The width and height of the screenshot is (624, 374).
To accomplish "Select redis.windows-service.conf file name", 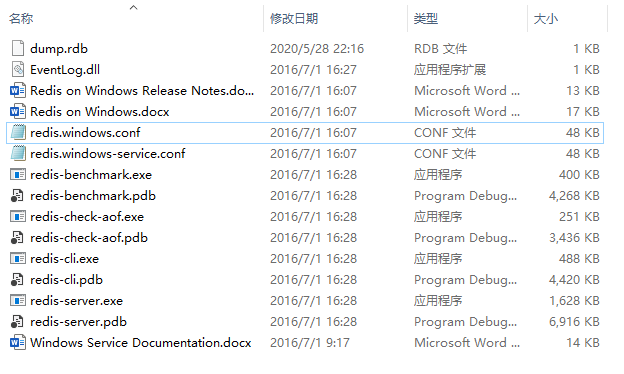I will tap(108, 154).
